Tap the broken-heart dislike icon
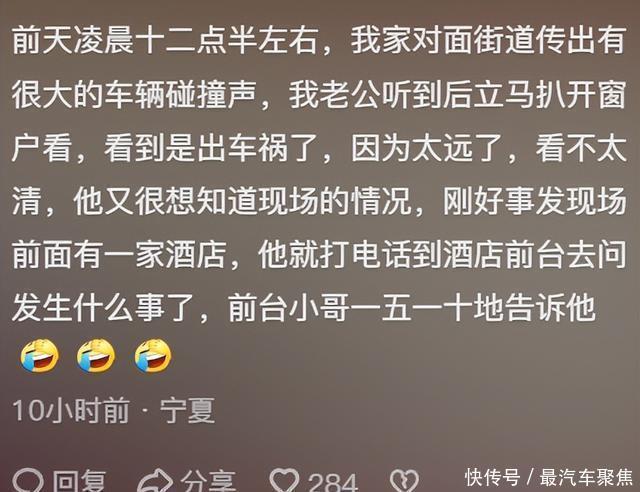This screenshot has width=640, height=492. coord(404,481)
